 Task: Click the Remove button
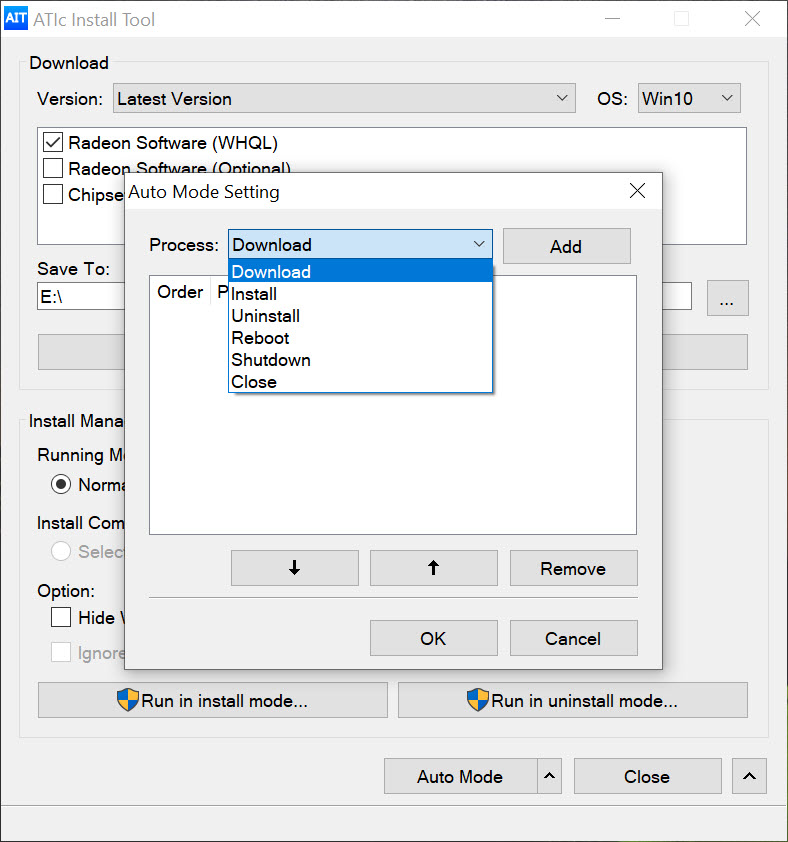pyautogui.click(x=573, y=568)
